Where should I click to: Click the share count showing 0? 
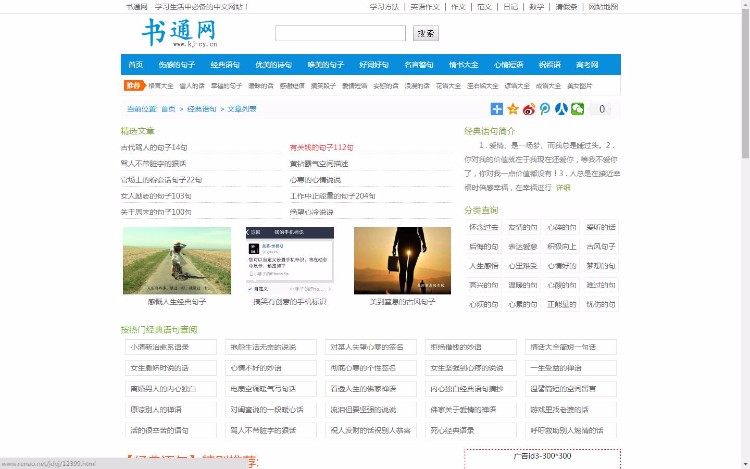click(602, 109)
